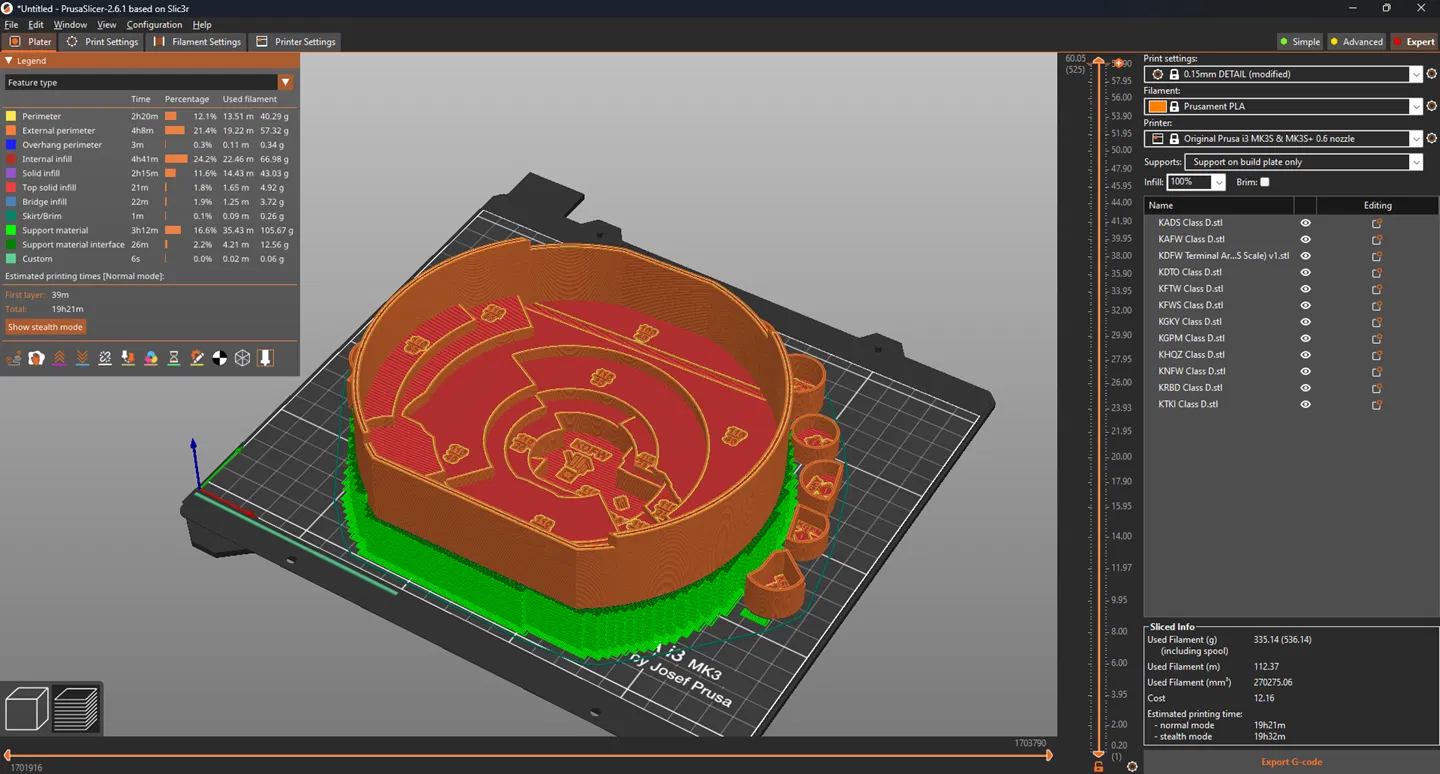Switch to the Filament Settings tab
The width and height of the screenshot is (1440, 774).
[x=197, y=42]
